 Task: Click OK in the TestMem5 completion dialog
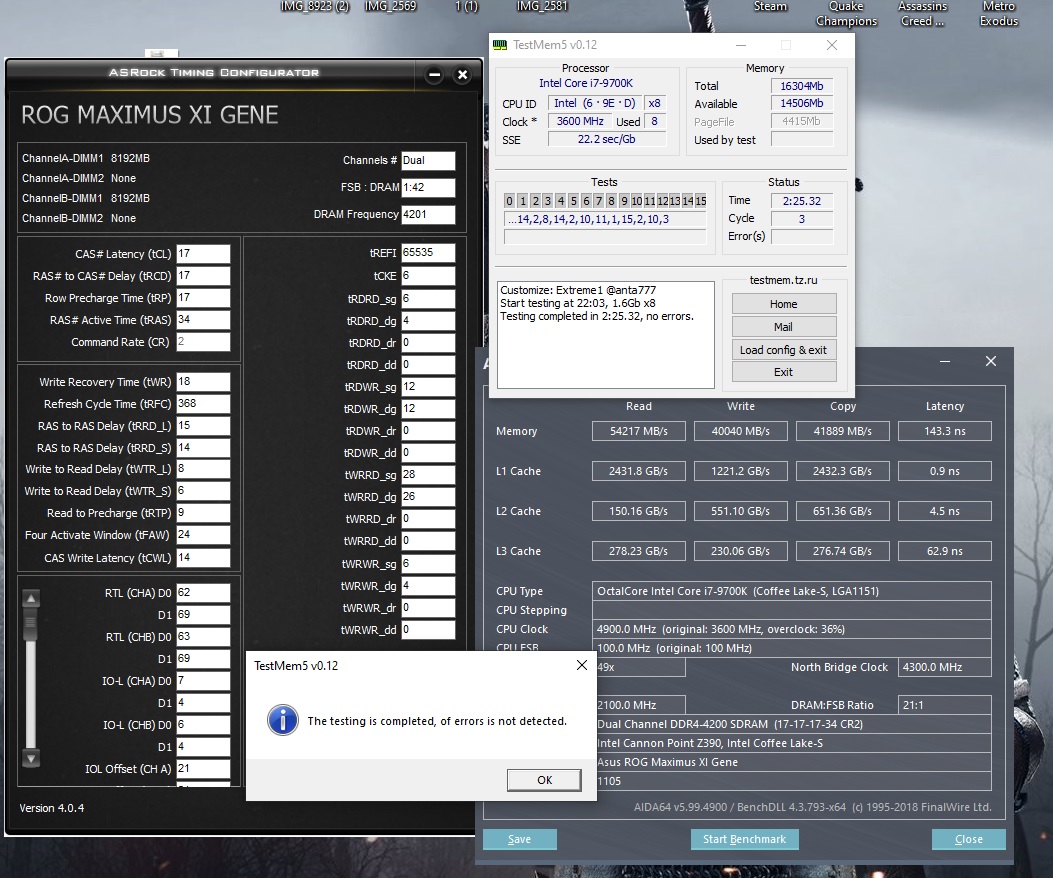pyautogui.click(x=544, y=780)
